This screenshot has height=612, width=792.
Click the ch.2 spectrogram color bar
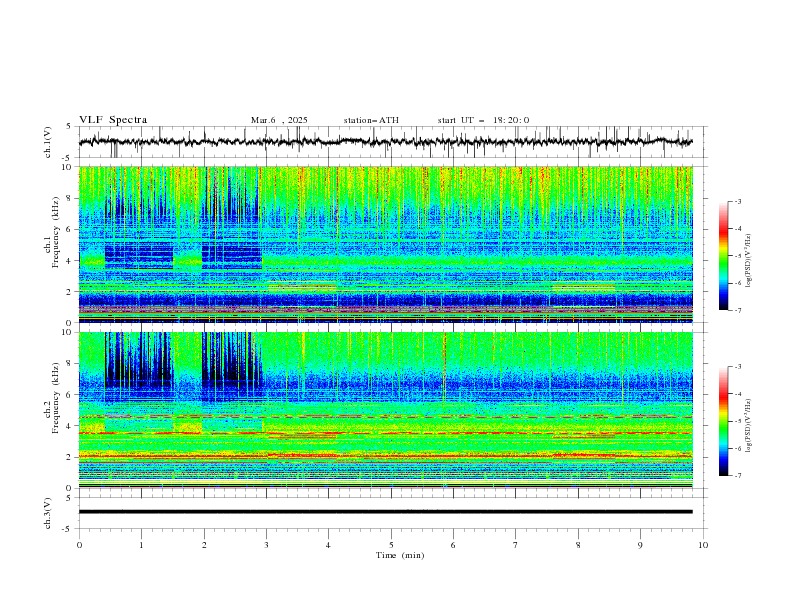click(x=723, y=421)
